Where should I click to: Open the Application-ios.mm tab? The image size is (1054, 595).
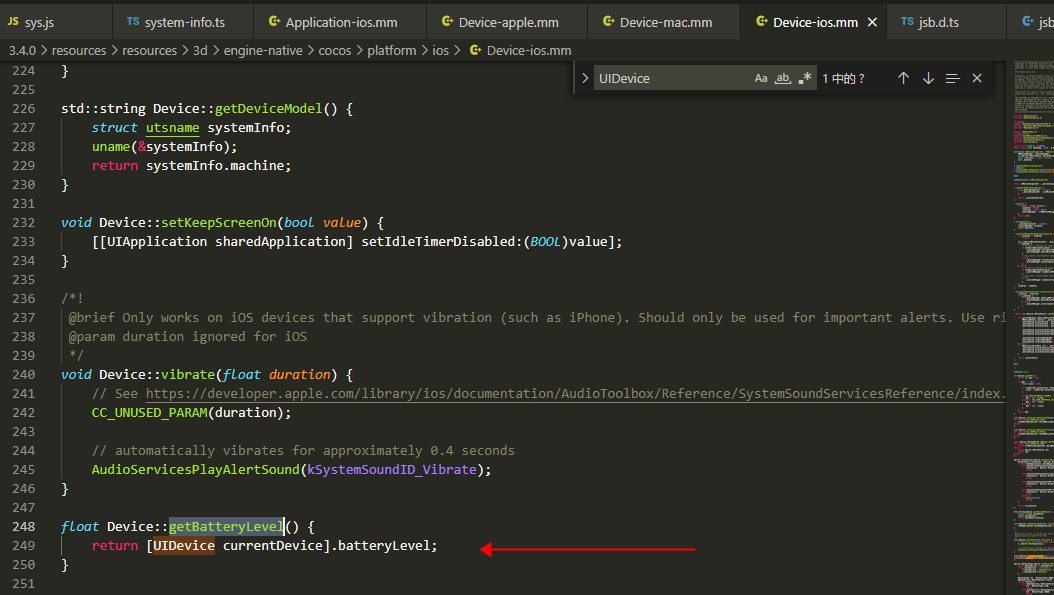pyautogui.click(x=340, y=22)
